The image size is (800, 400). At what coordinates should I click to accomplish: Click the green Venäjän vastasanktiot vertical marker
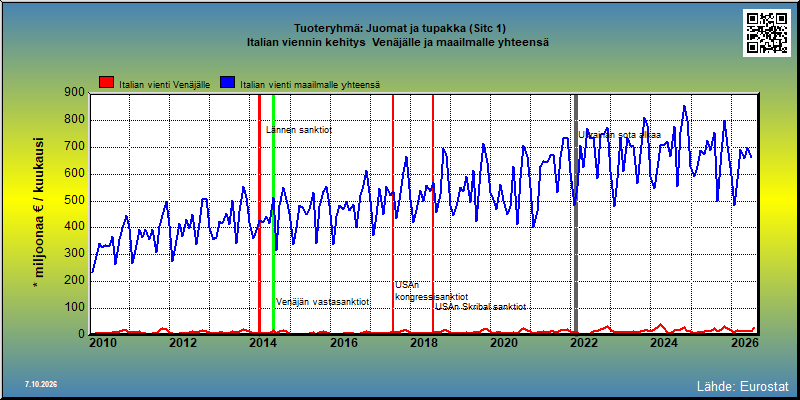point(273,214)
